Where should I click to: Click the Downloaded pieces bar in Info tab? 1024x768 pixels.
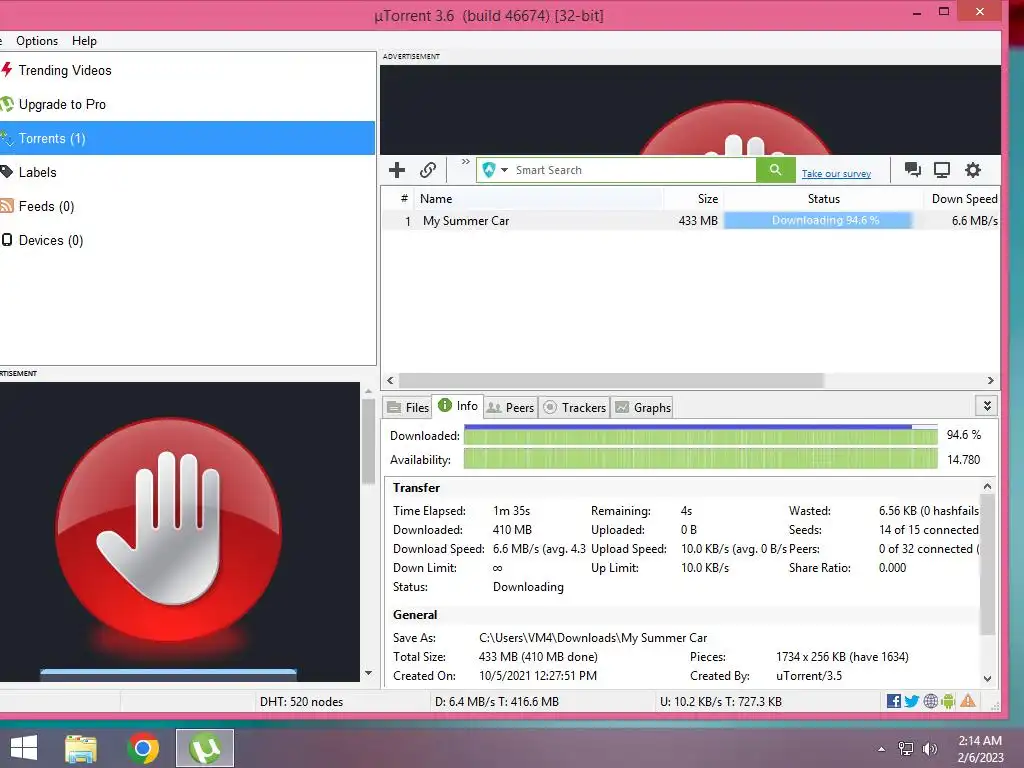click(701, 435)
